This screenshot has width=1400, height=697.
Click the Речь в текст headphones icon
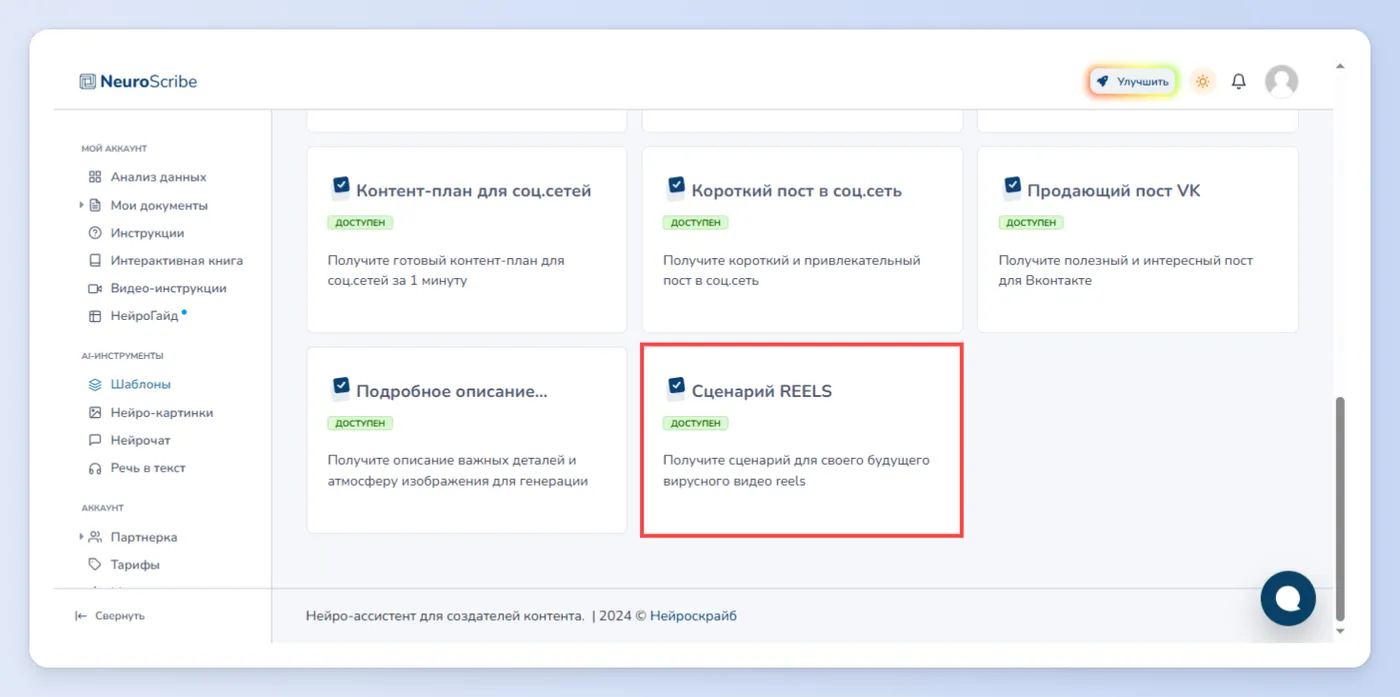click(95, 468)
